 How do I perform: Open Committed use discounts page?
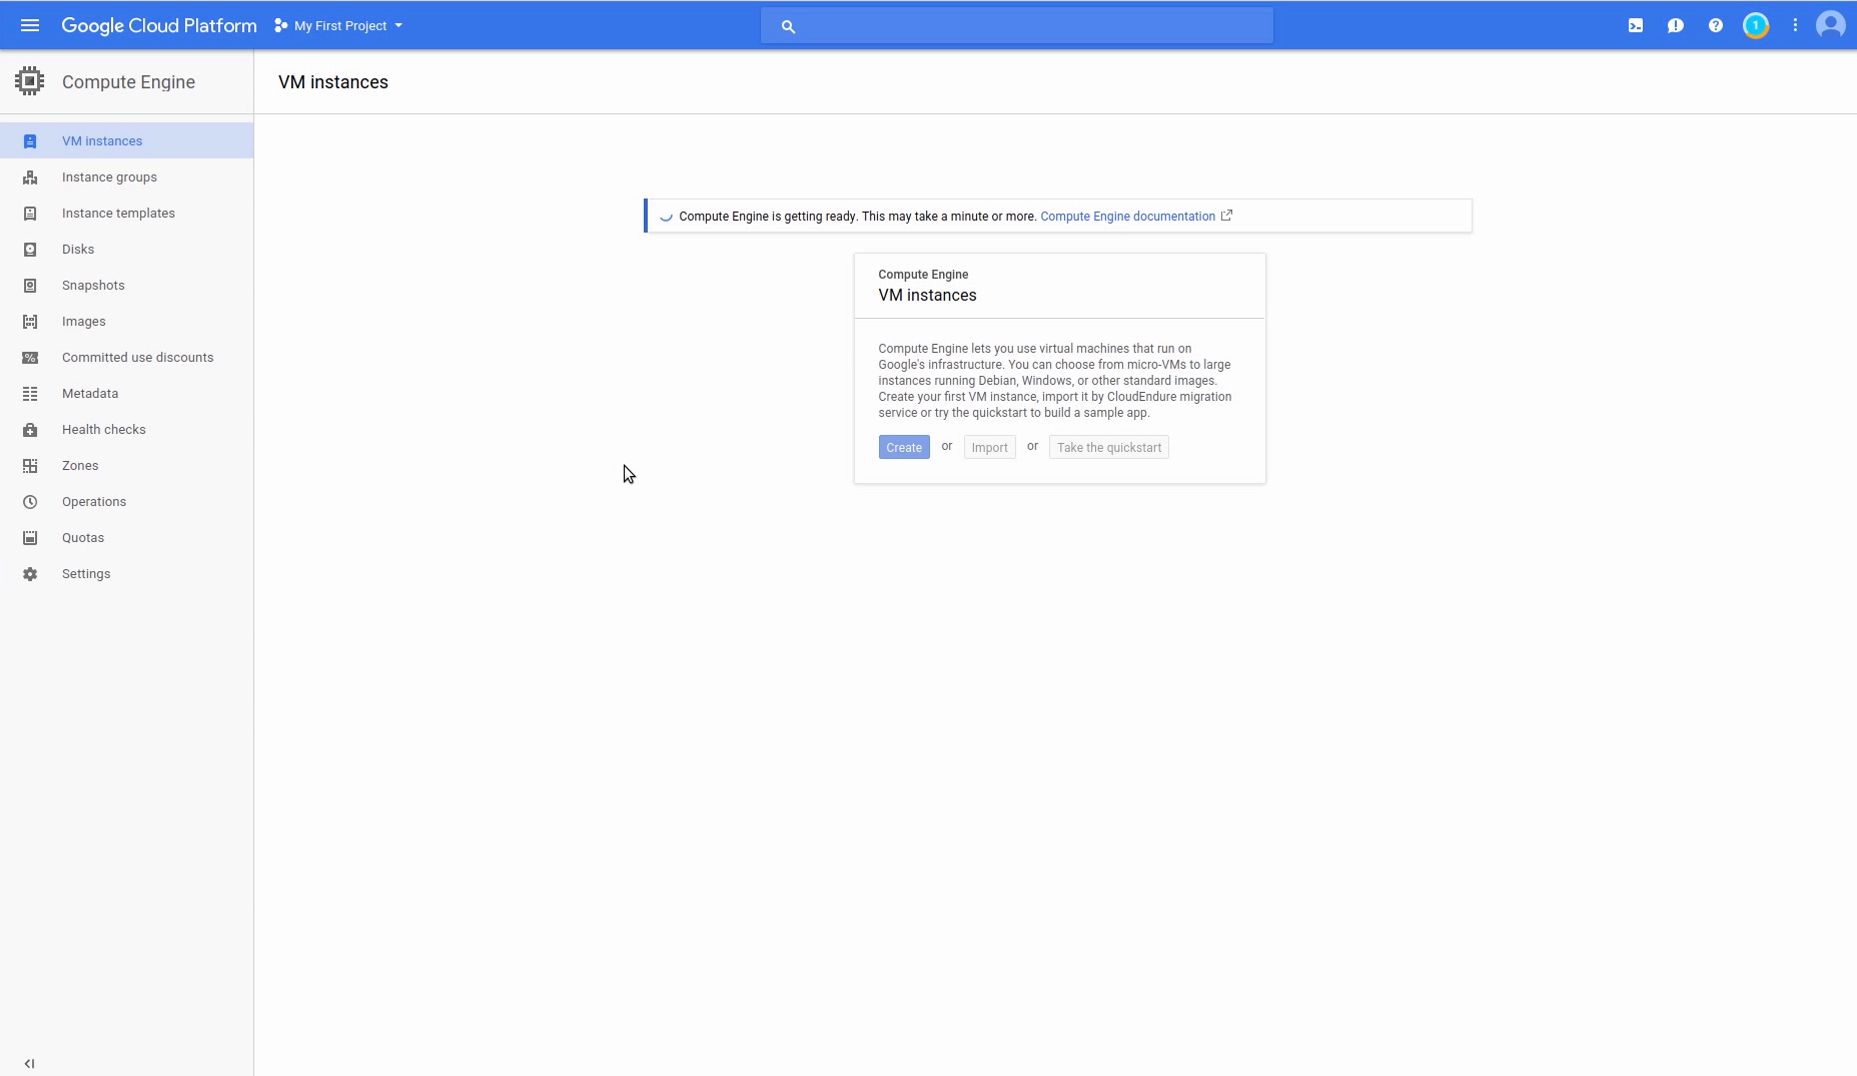(137, 357)
